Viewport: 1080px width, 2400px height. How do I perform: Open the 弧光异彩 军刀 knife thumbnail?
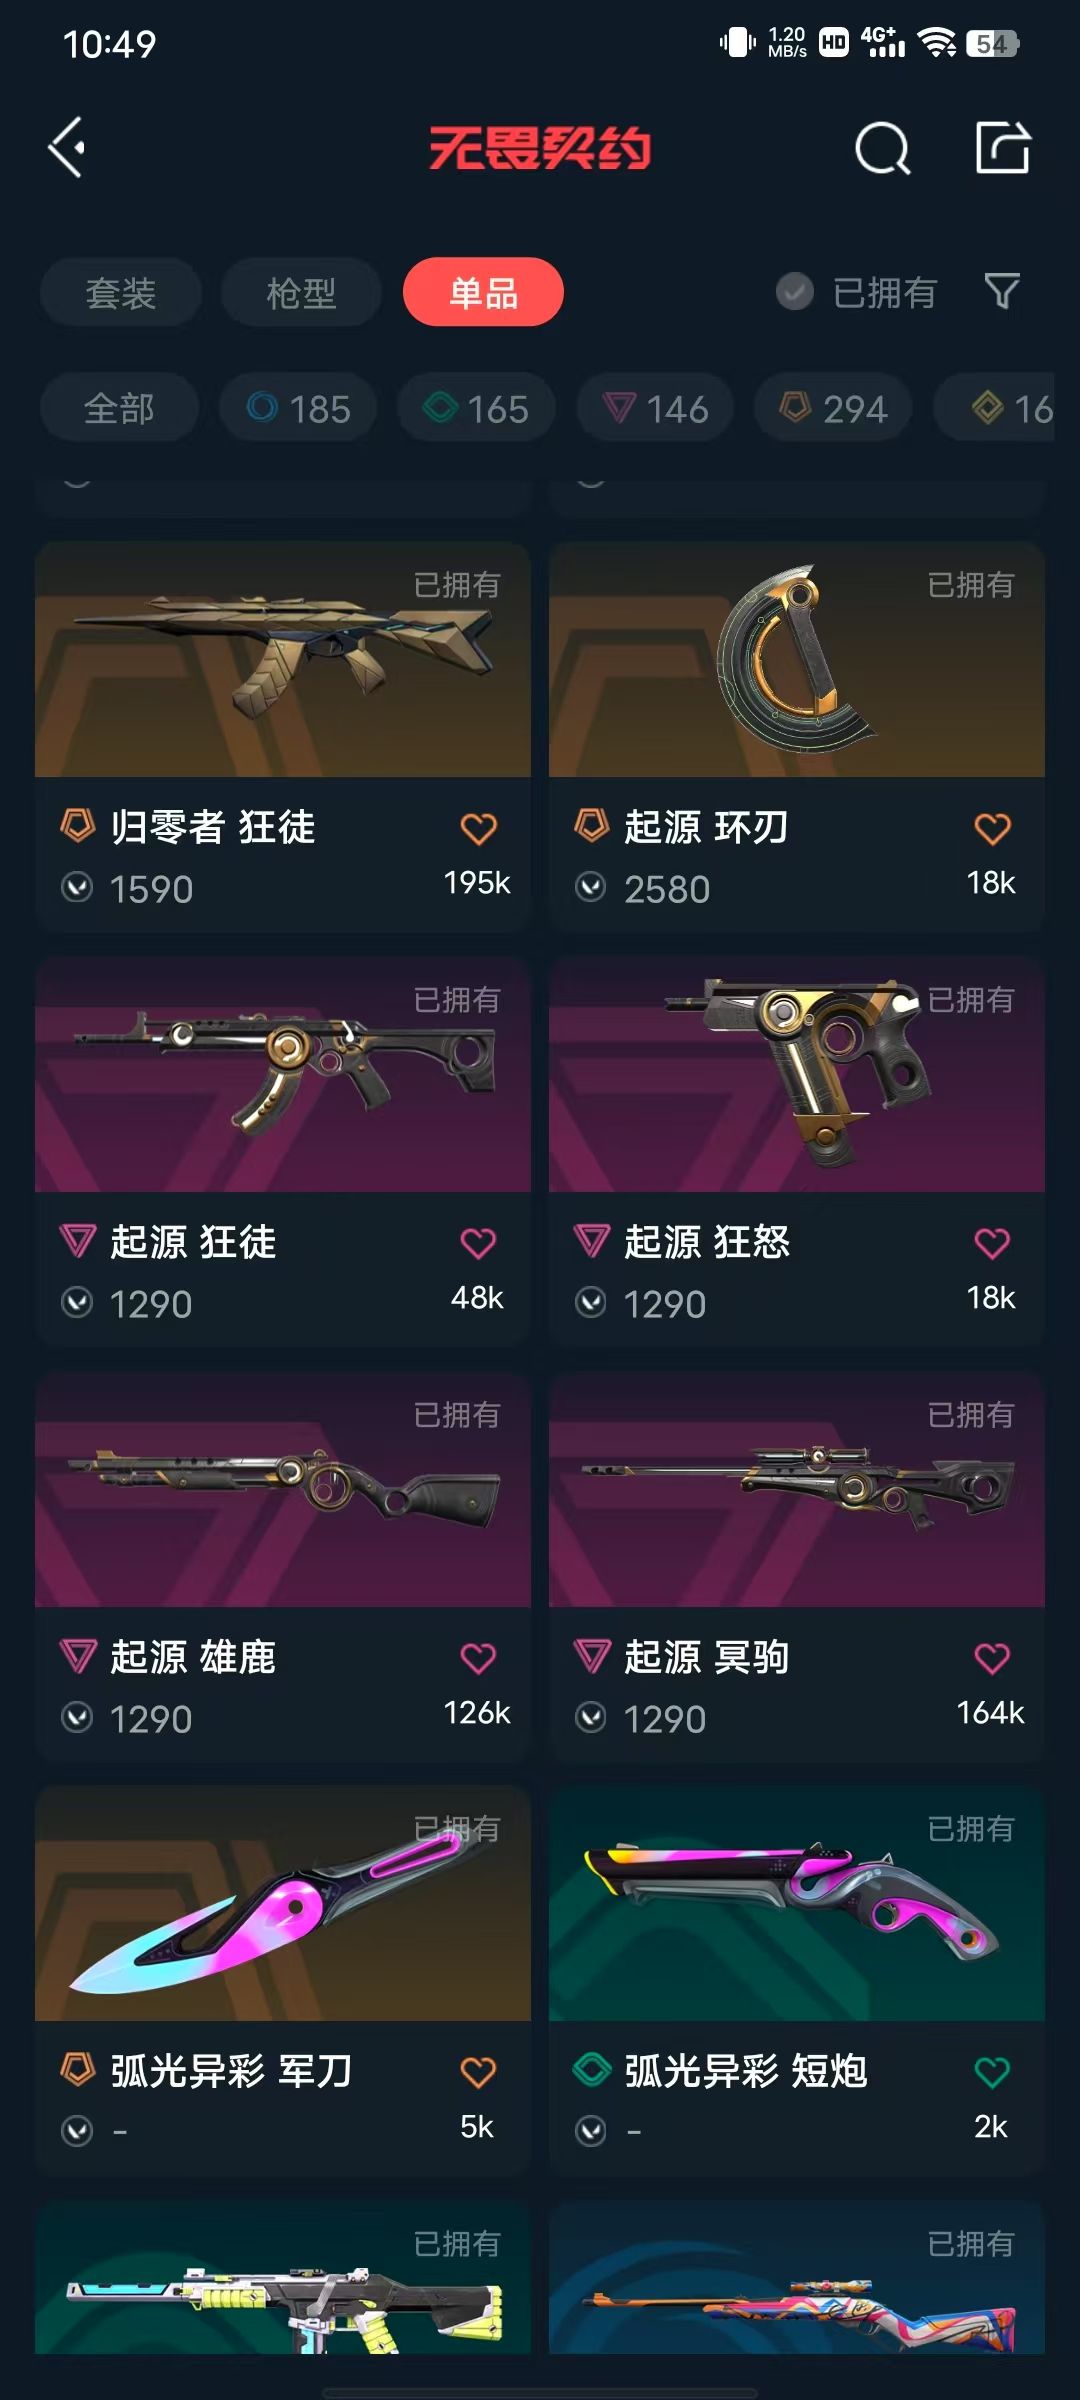click(283, 1904)
